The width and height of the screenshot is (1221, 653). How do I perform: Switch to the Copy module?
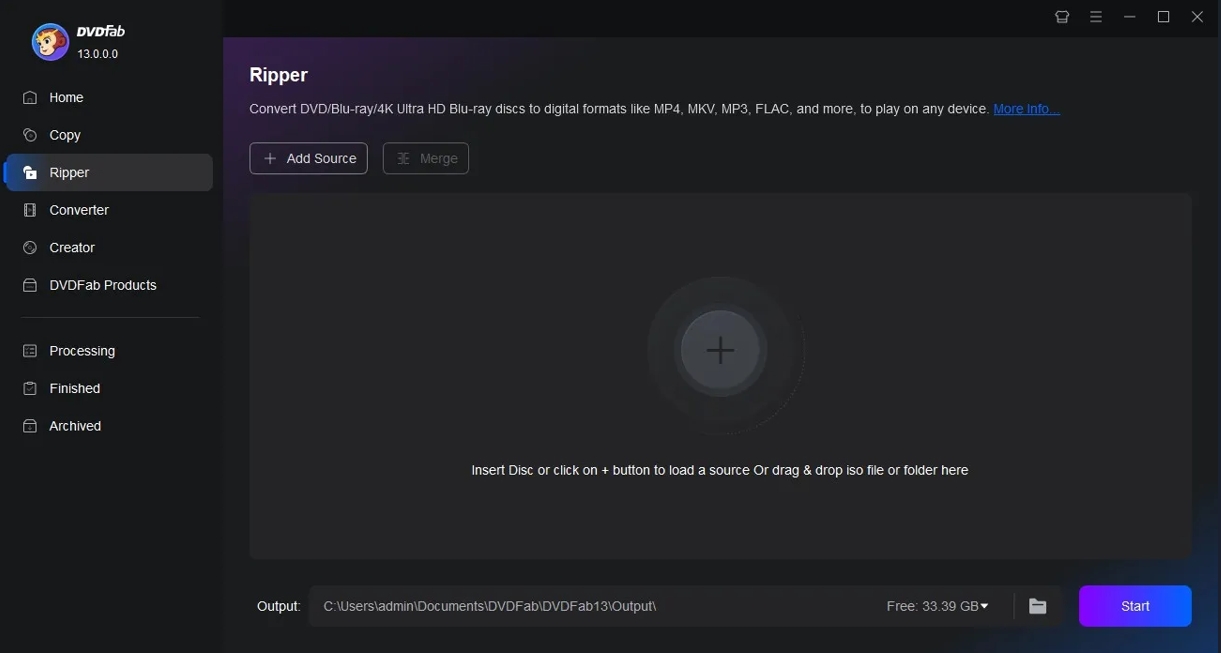109,135
